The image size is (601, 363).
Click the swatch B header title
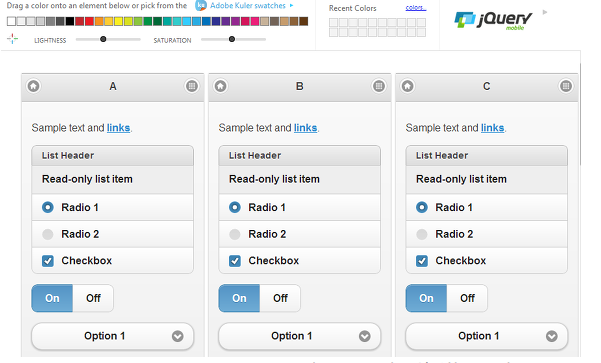(x=300, y=86)
